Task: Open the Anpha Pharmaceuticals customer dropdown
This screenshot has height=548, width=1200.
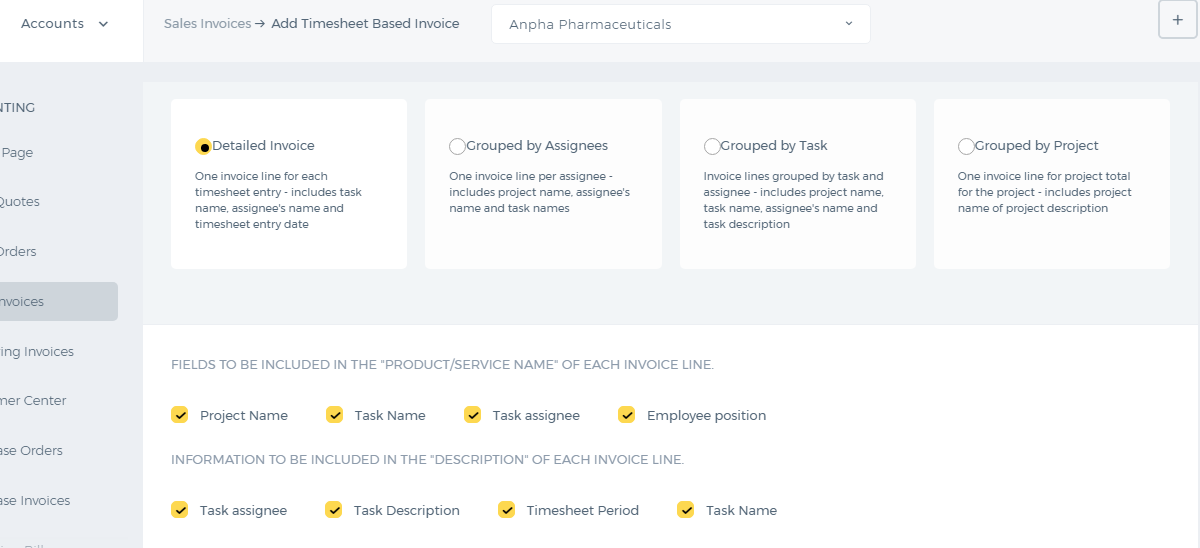Action: (681, 24)
